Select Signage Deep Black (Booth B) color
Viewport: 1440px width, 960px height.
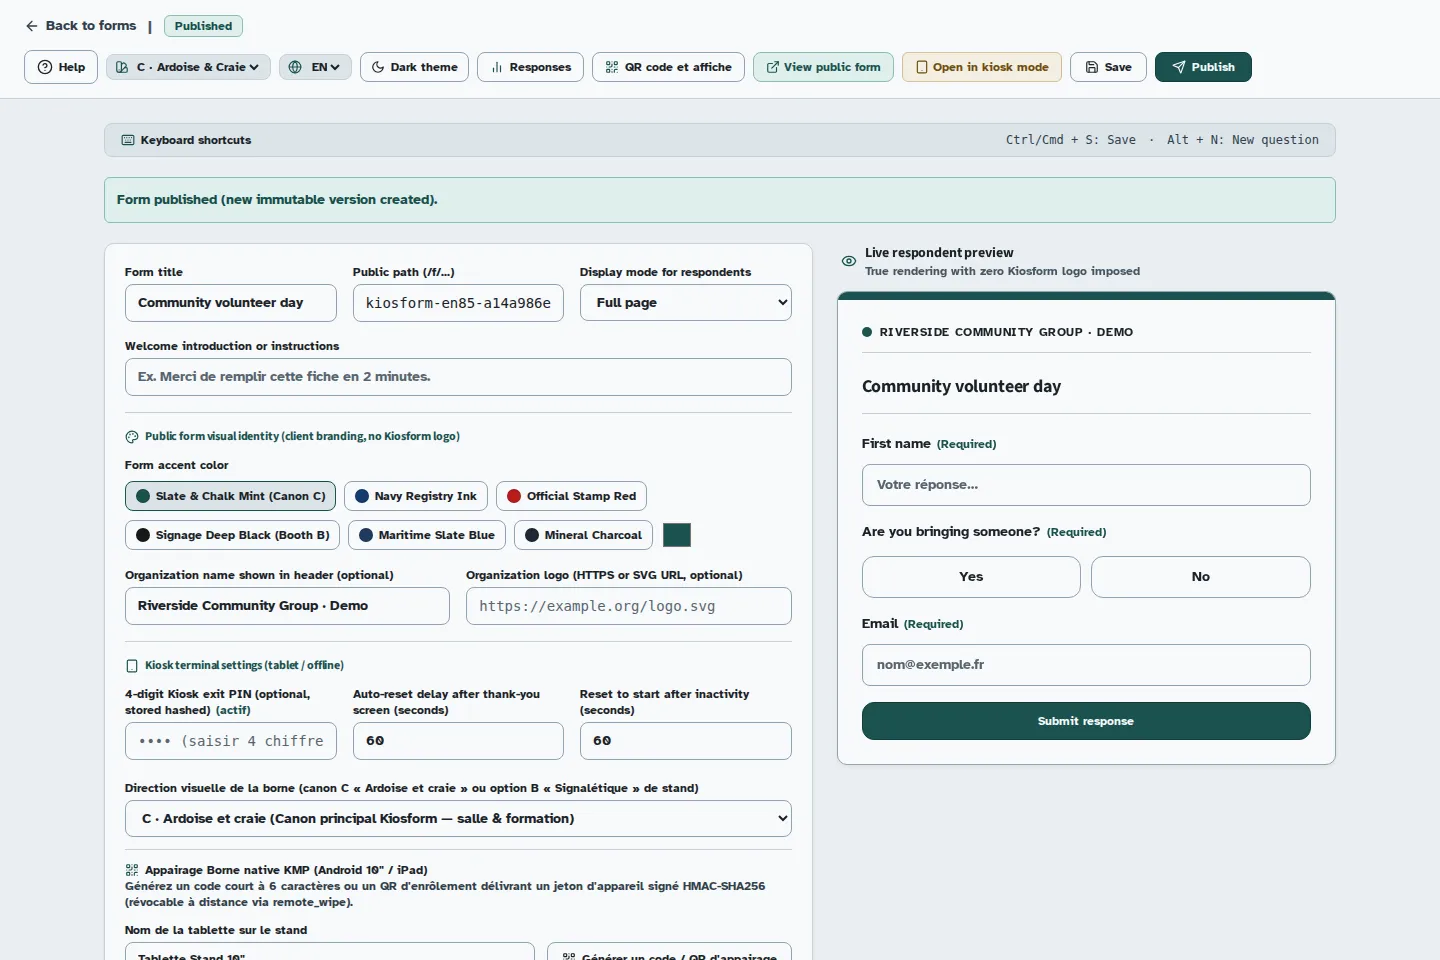pyautogui.click(x=233, y=535)
